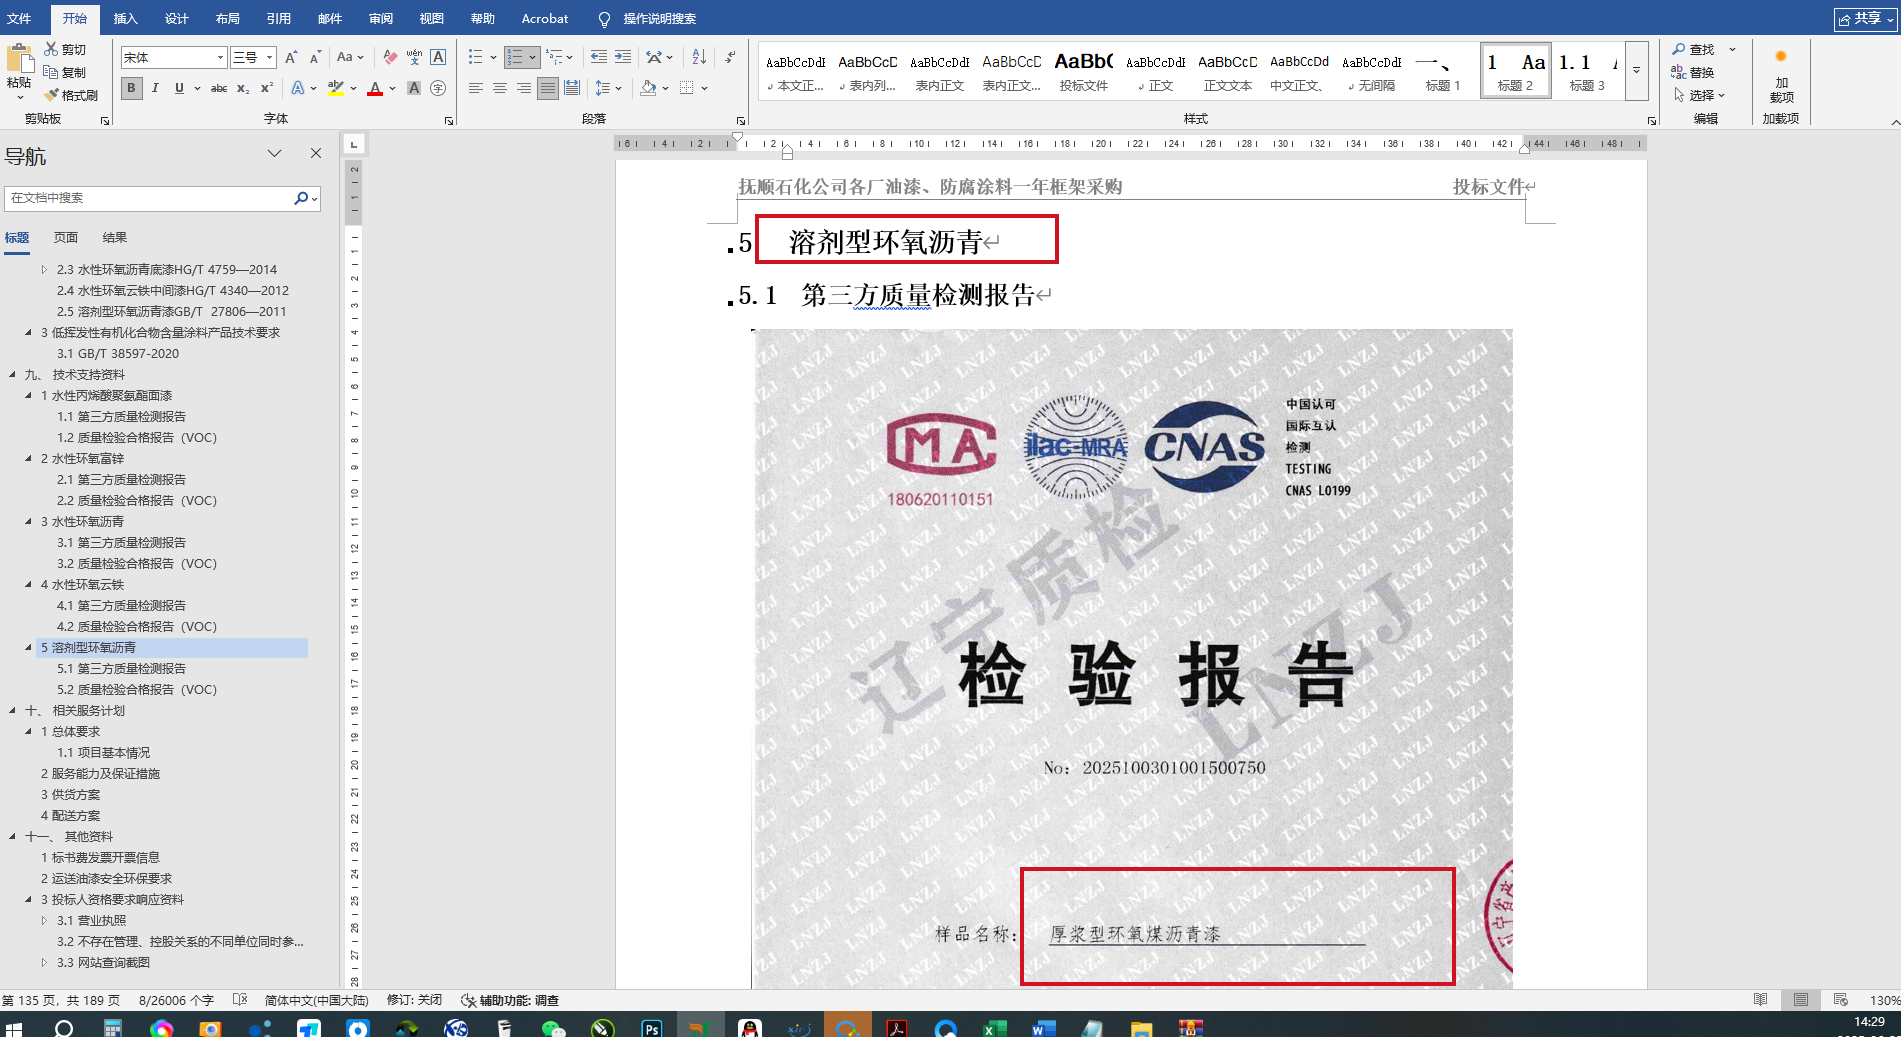Open the add-ins (加载项) button
Viewport: 1901px width, 1037px height.
tap(1781, 75)
